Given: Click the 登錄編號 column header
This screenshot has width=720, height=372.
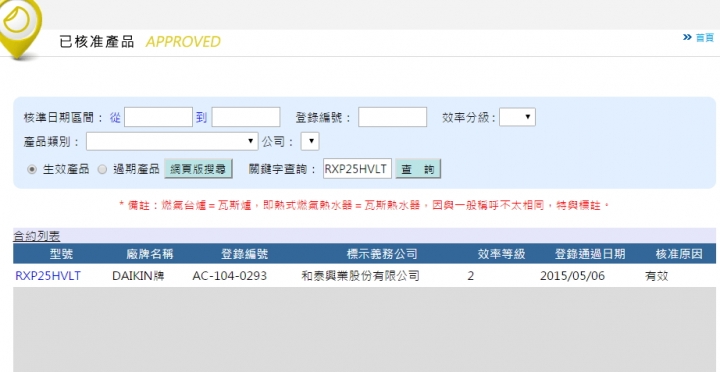Looking at the screenshot, I should [x=244, y=254].
